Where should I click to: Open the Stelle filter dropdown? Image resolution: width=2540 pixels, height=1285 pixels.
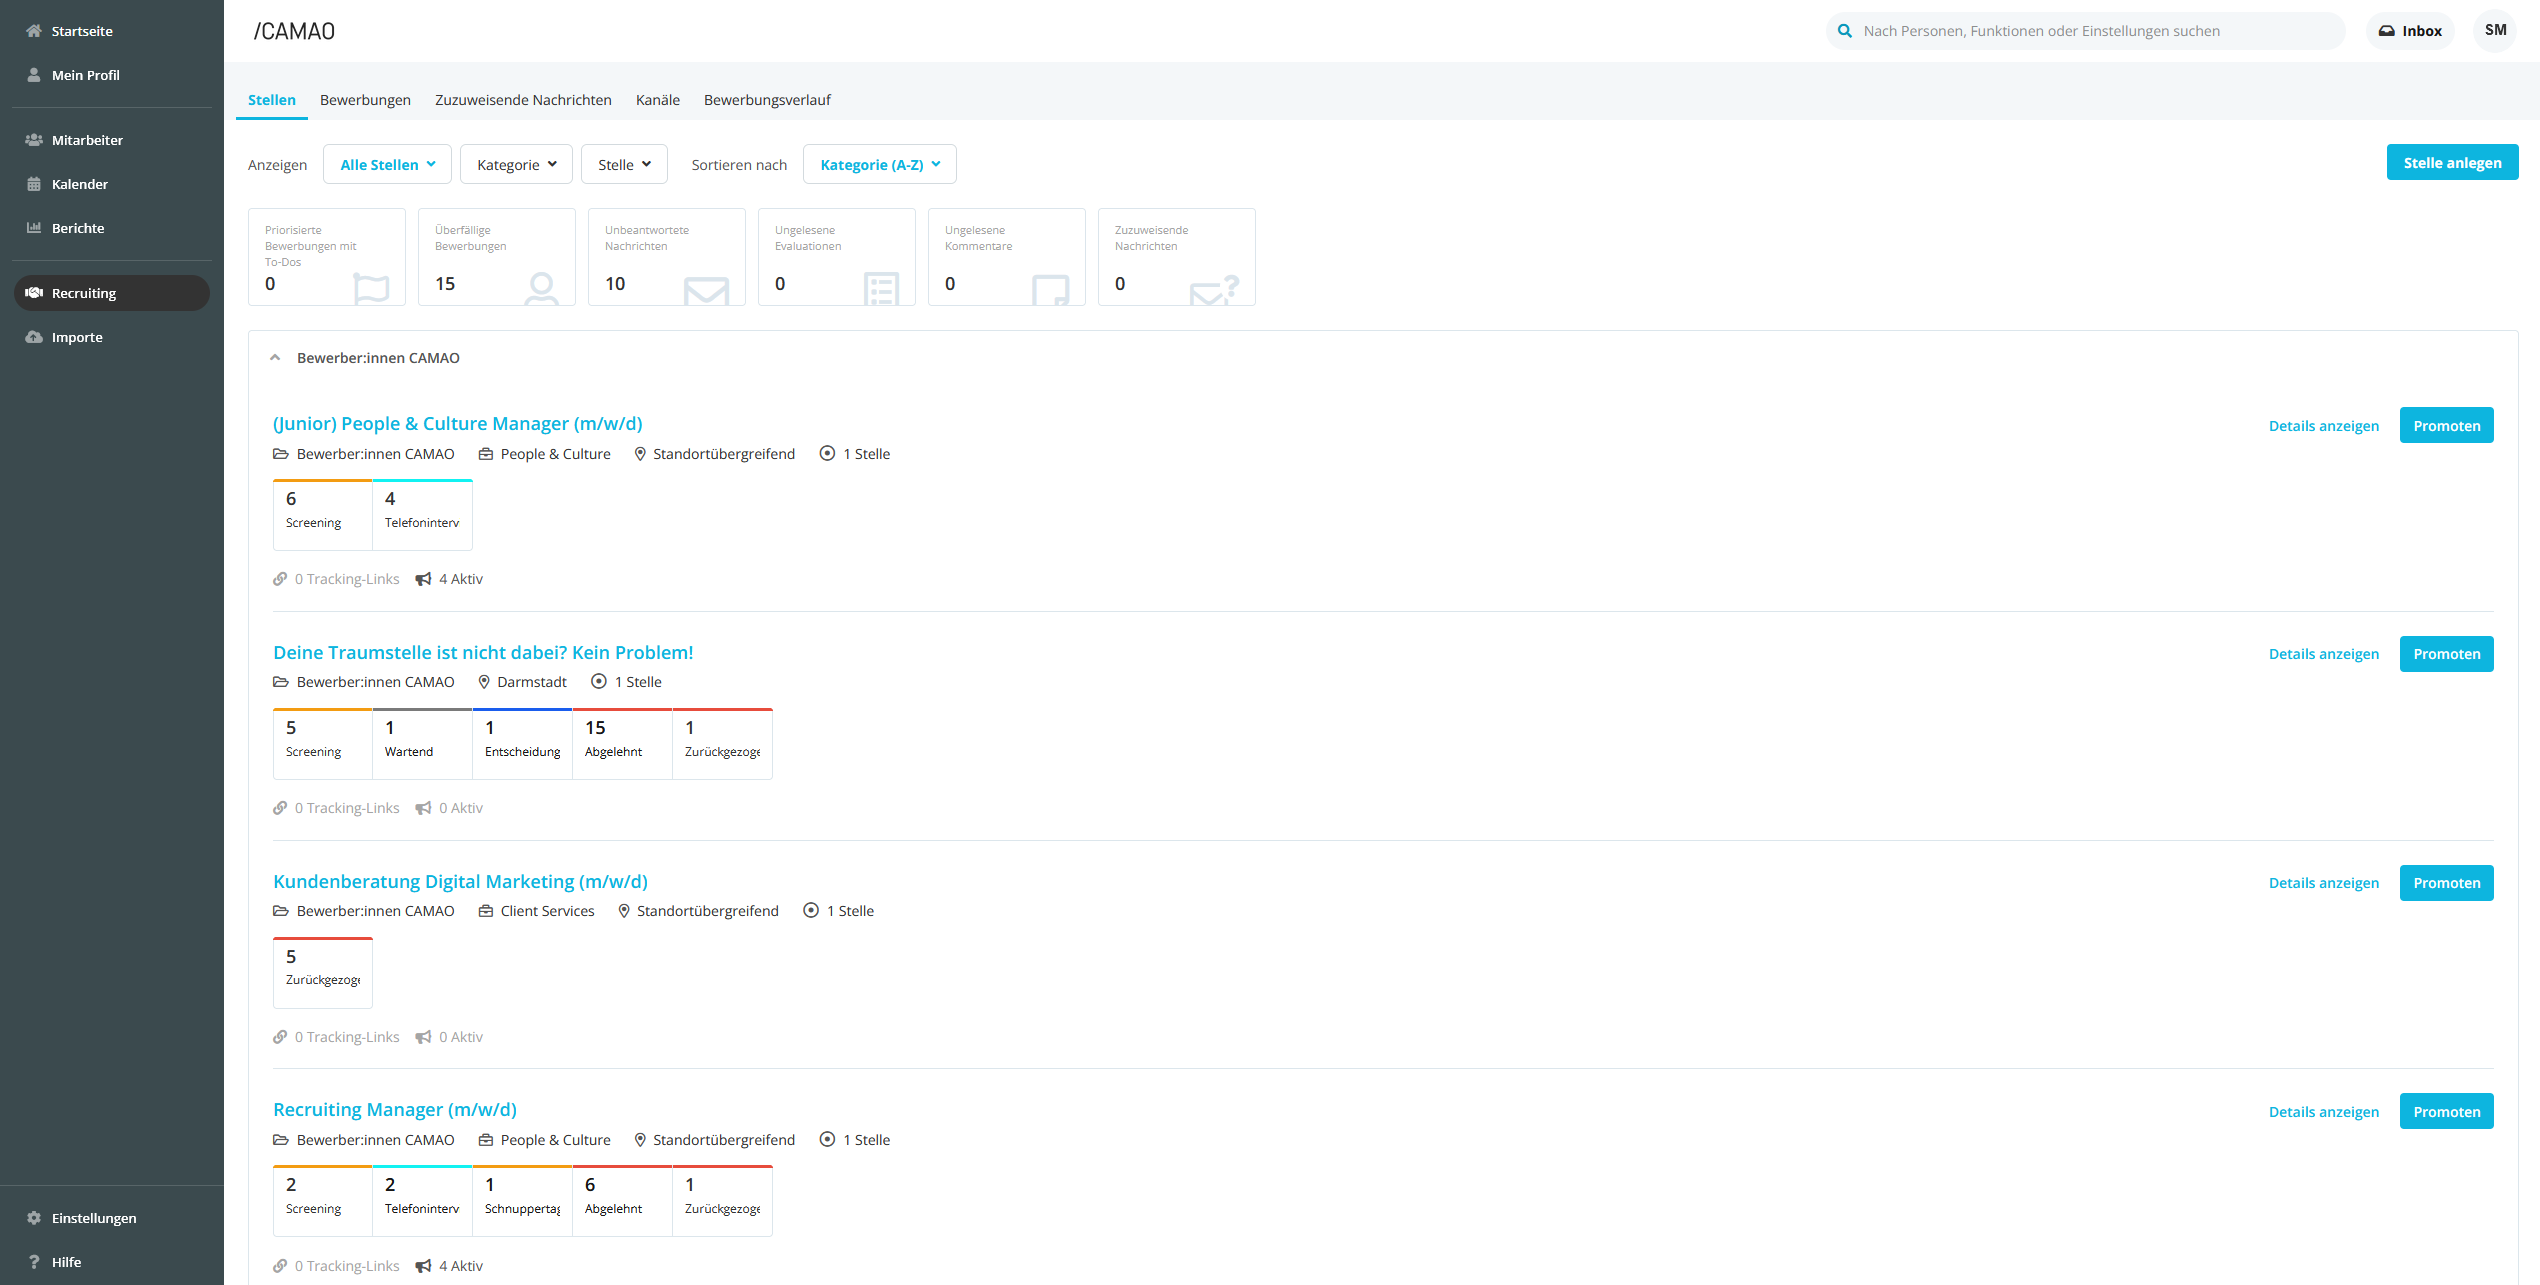pos(624,164)
